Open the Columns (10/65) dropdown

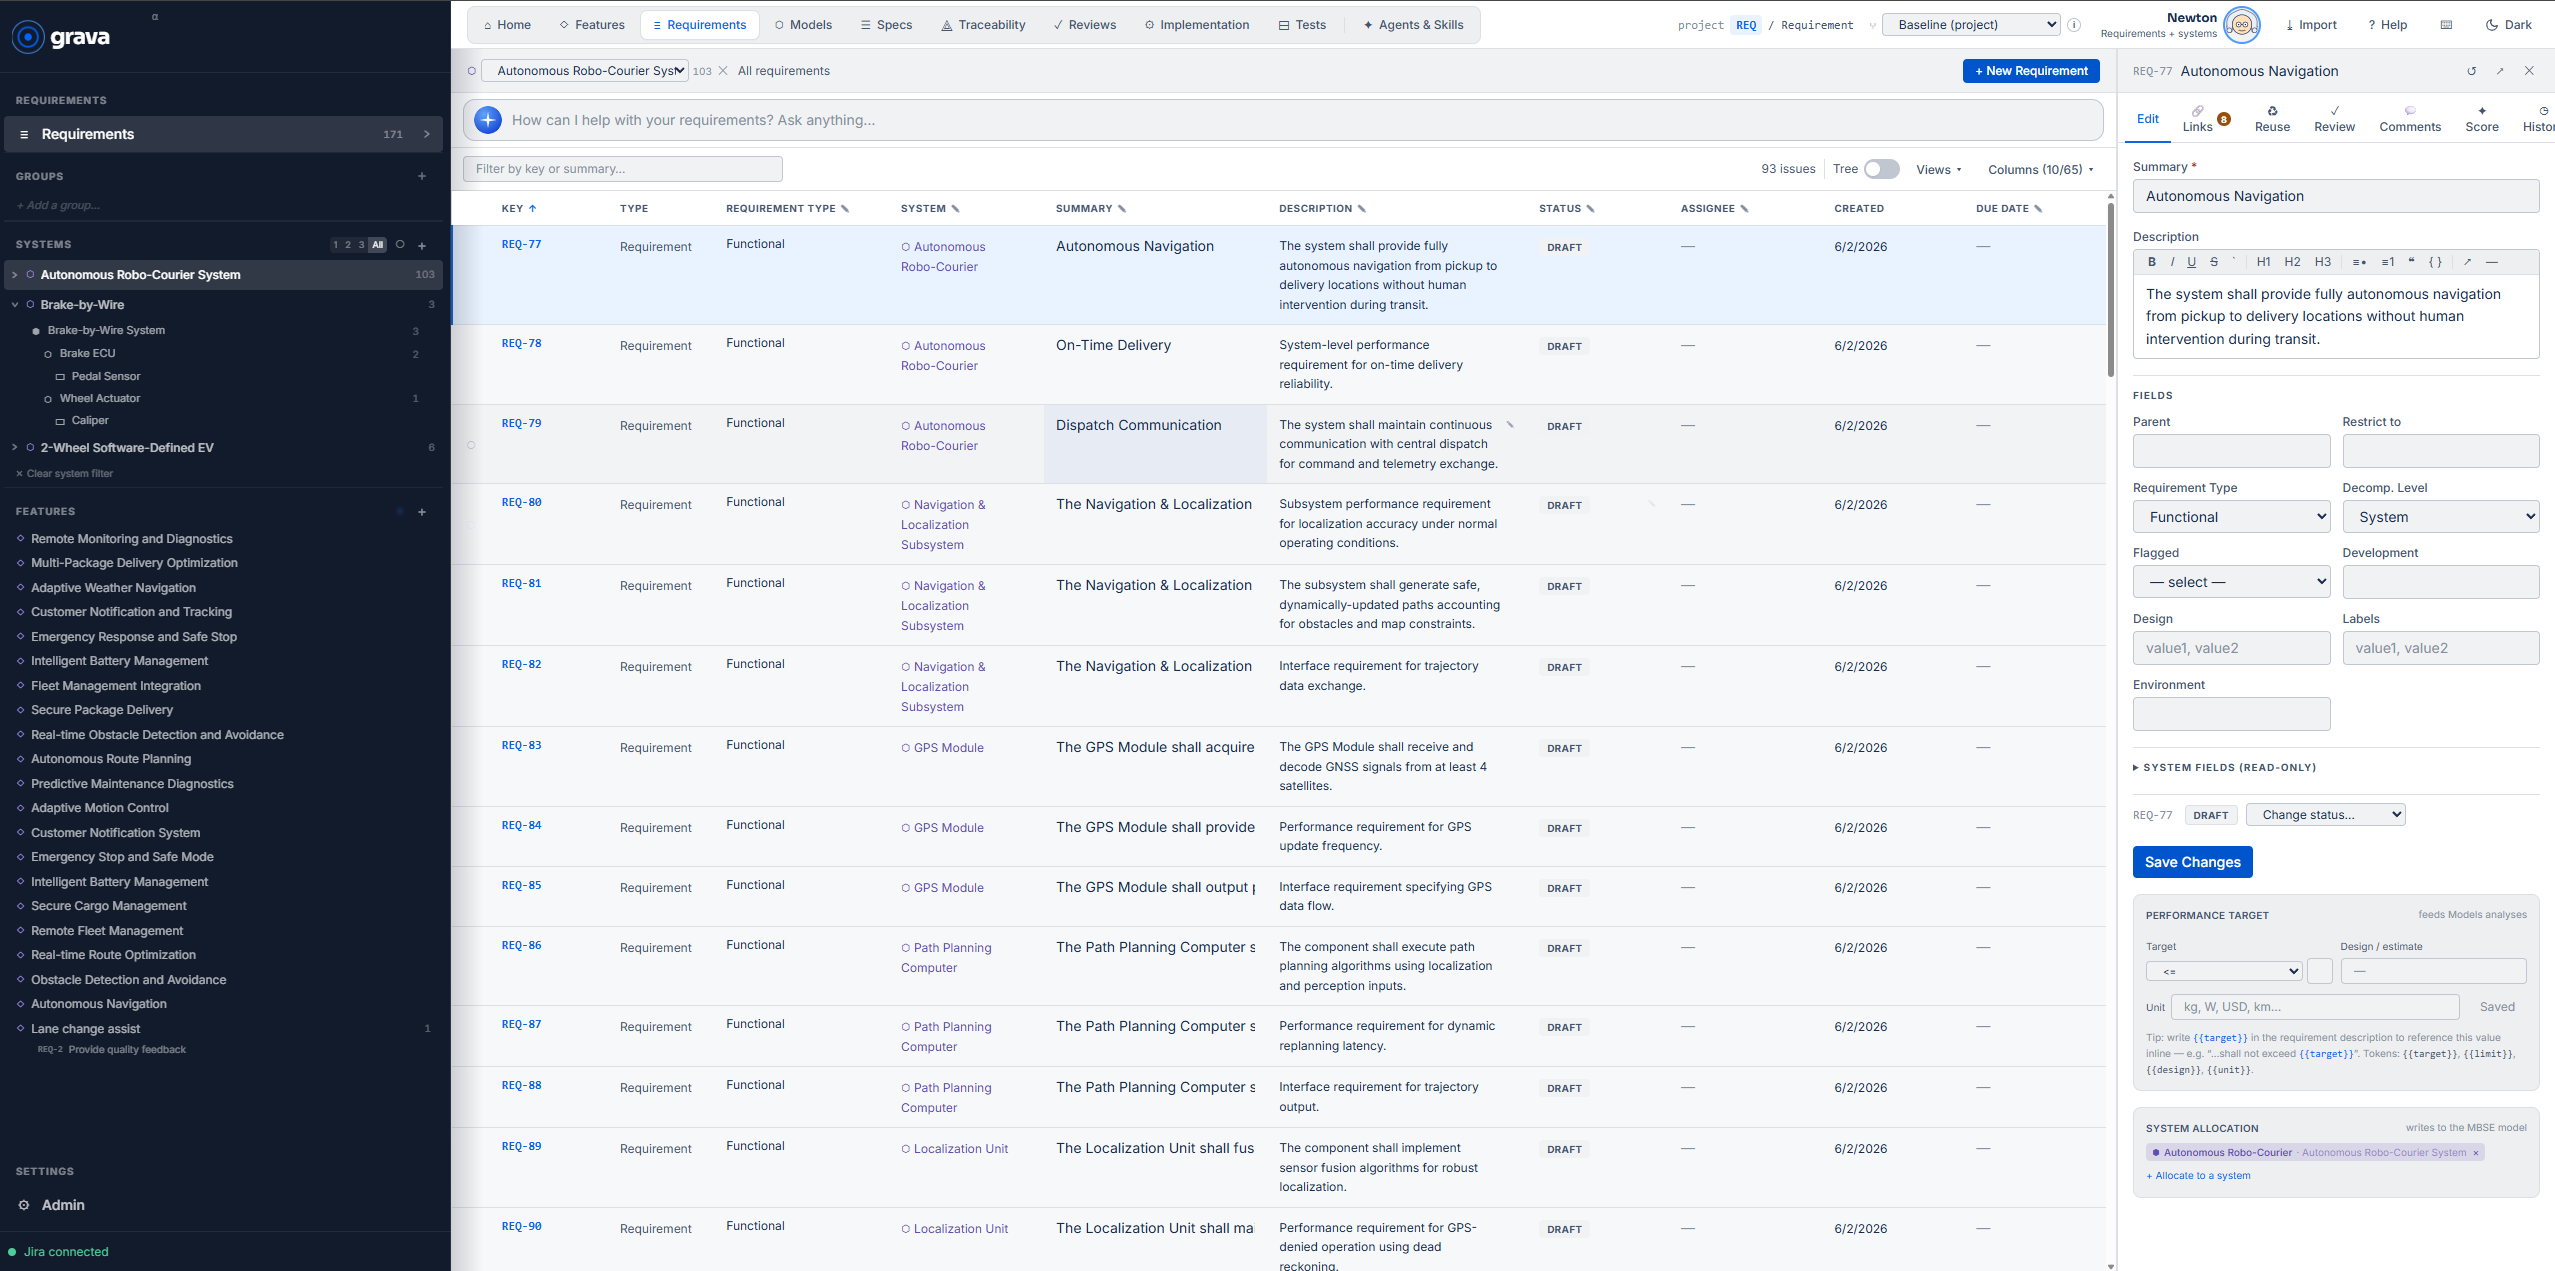(x=2040, y=170)
